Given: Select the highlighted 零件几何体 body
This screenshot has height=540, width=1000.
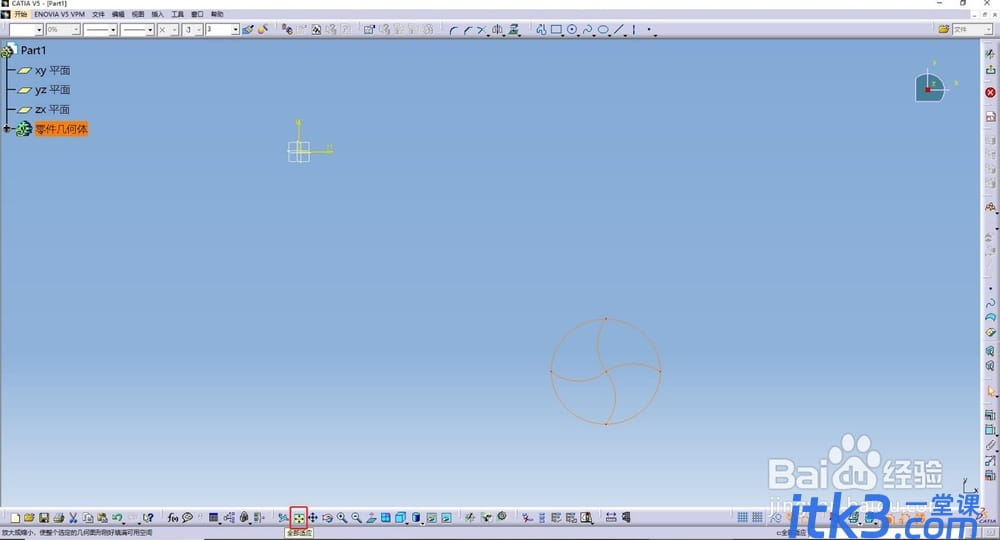Looking at the screenshot, I should 61,129.
